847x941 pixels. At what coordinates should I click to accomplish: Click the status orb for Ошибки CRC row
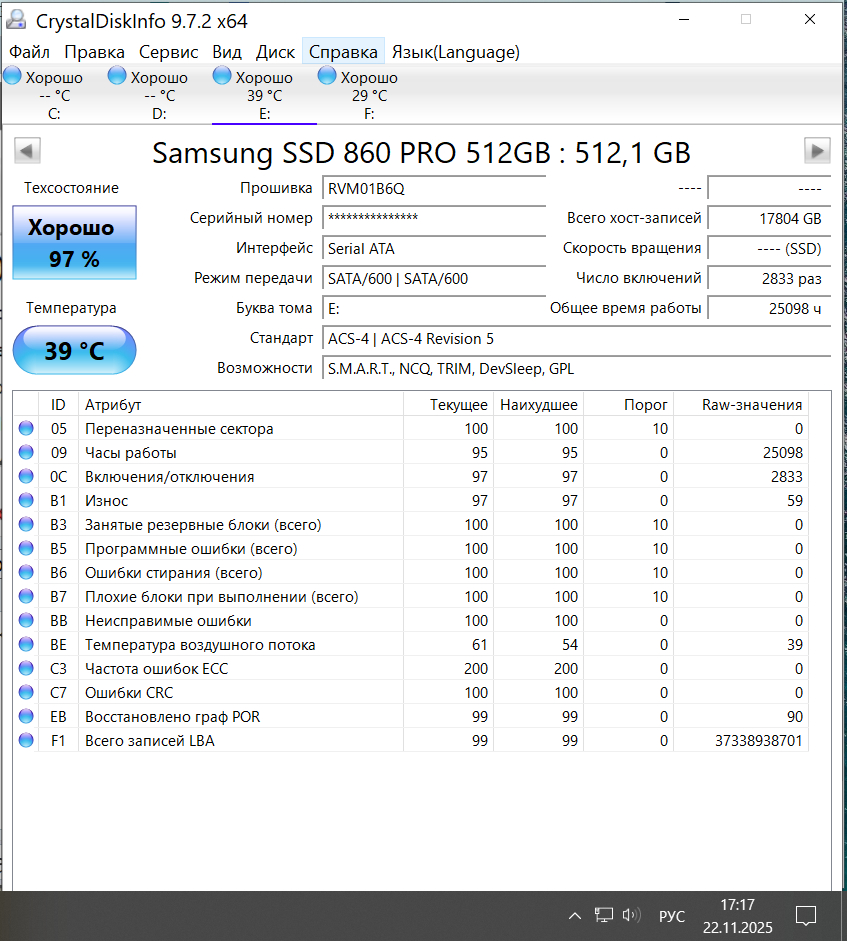point(26,692)
